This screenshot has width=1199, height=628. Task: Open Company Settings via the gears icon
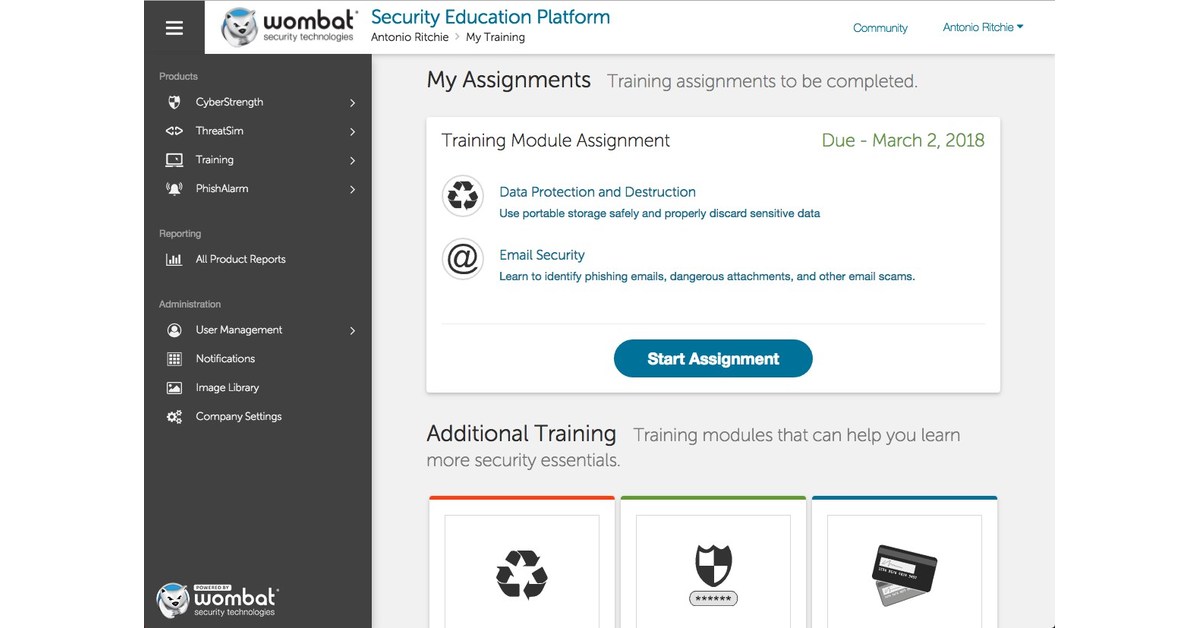[174, 416]
